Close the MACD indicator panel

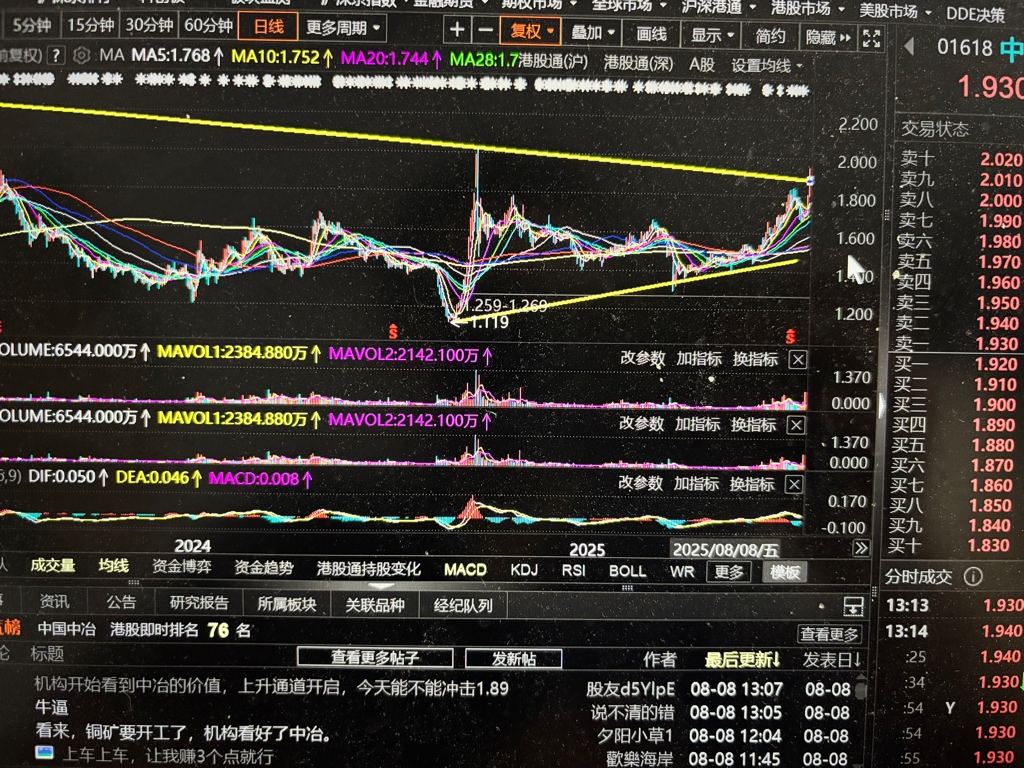click(793, 485)
